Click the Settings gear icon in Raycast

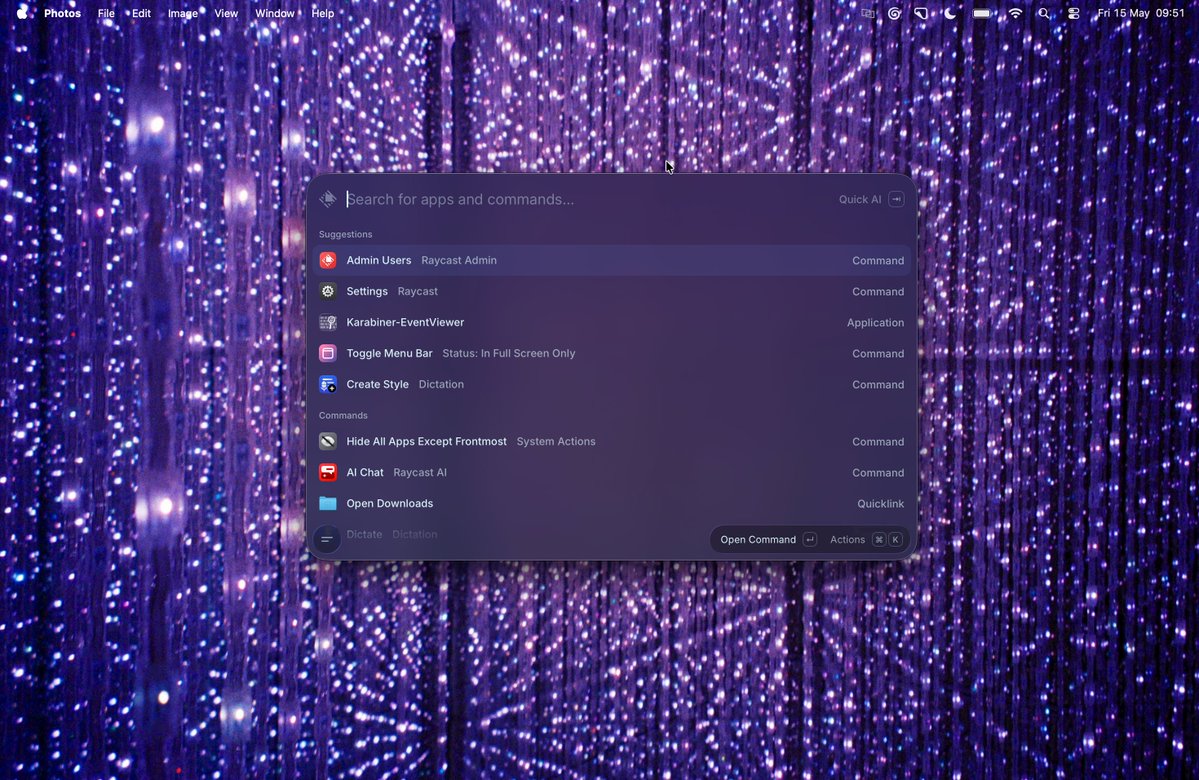click(328, 291)
